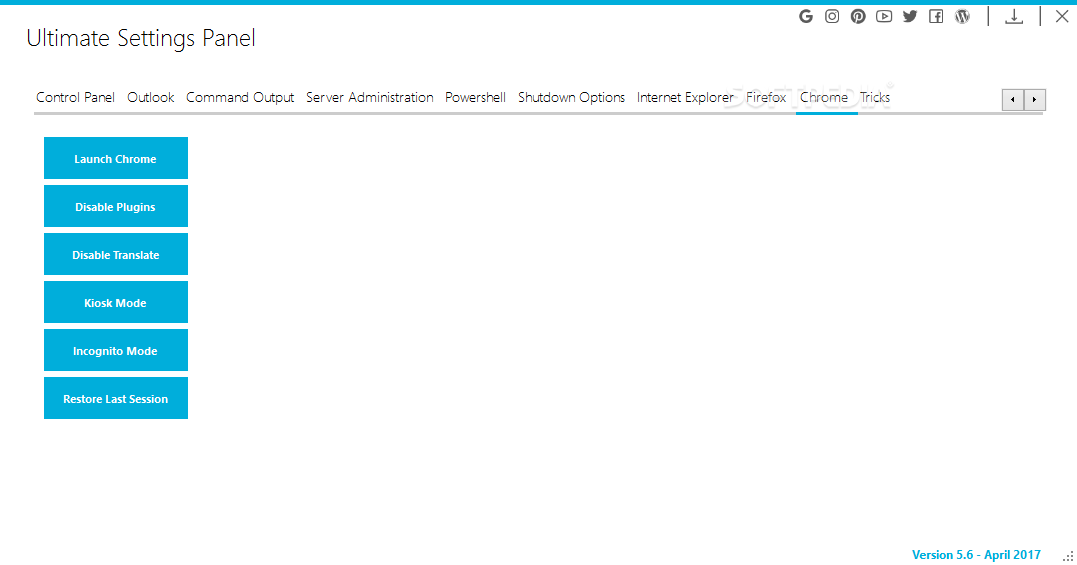
Task: Click the tab strip left arrow
Action: point(1012,100)
